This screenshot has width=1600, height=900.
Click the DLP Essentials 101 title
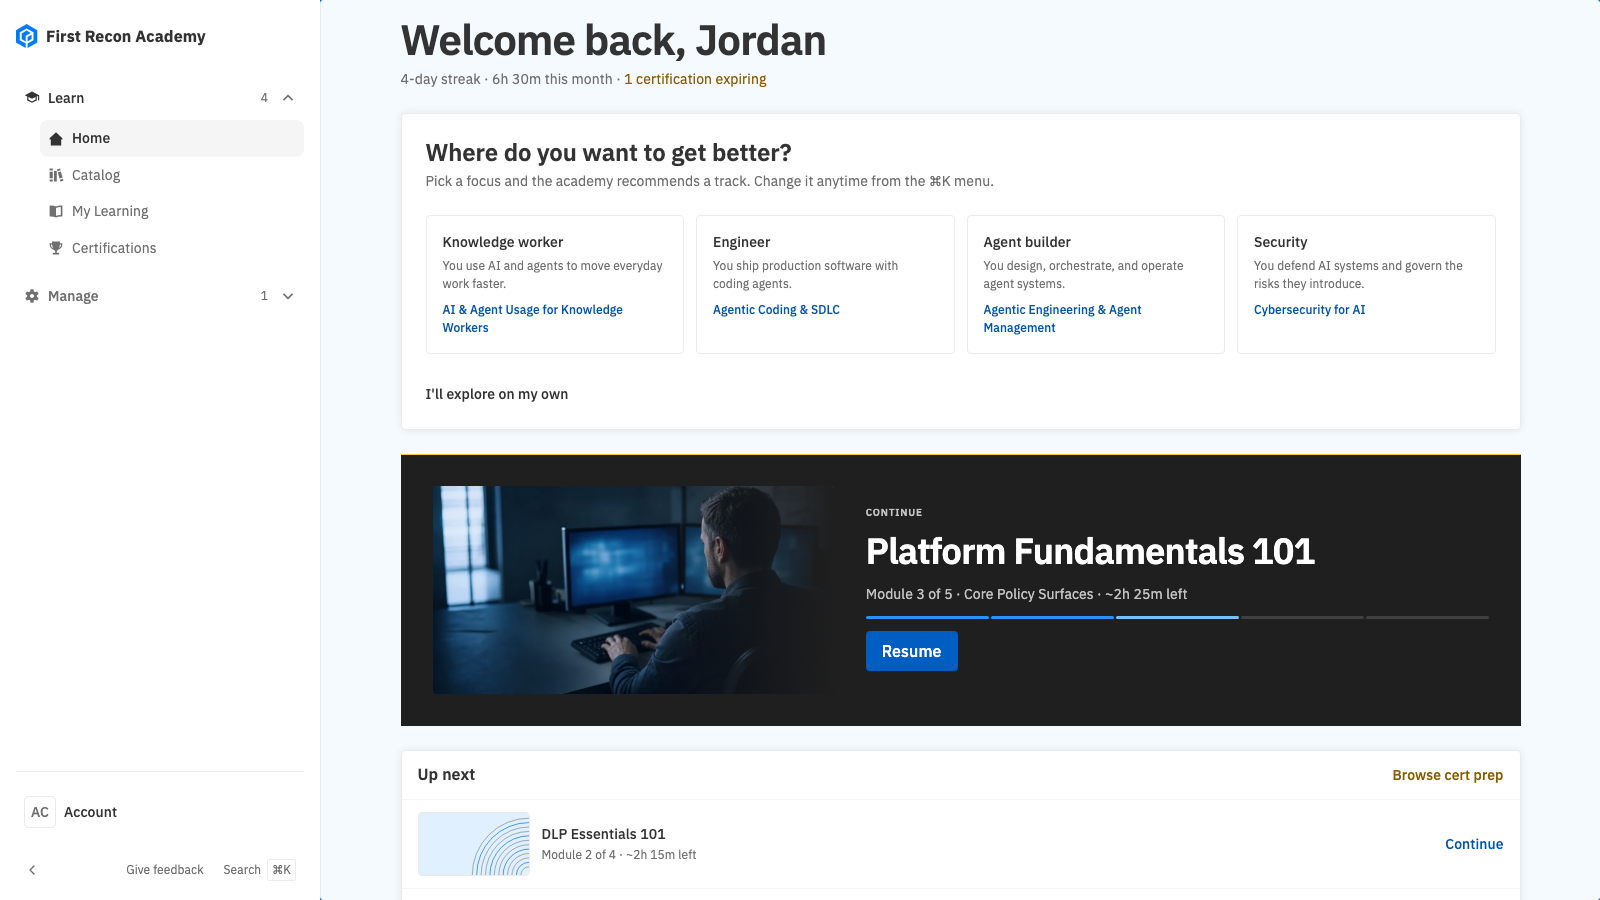[x=603, y=834]
